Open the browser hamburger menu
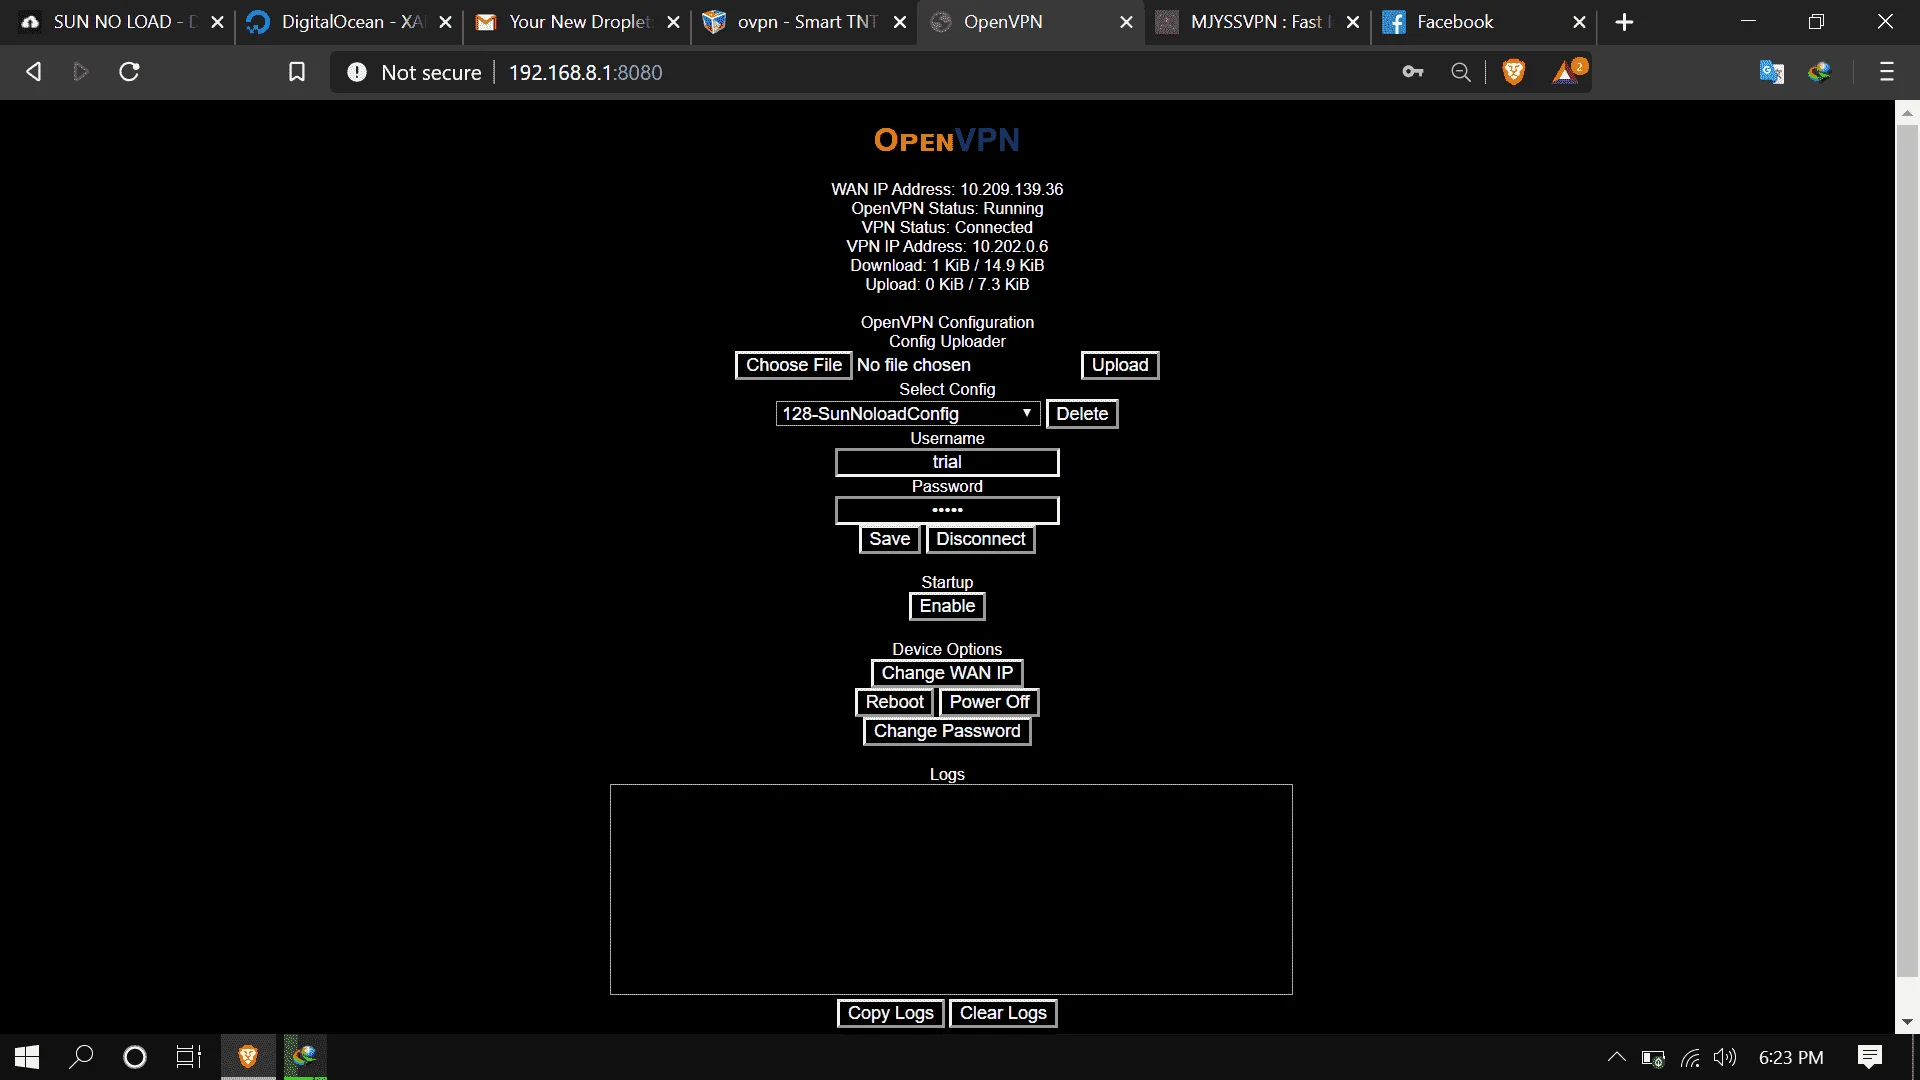The image size is (1920, 1080). tap(1887, 72)
